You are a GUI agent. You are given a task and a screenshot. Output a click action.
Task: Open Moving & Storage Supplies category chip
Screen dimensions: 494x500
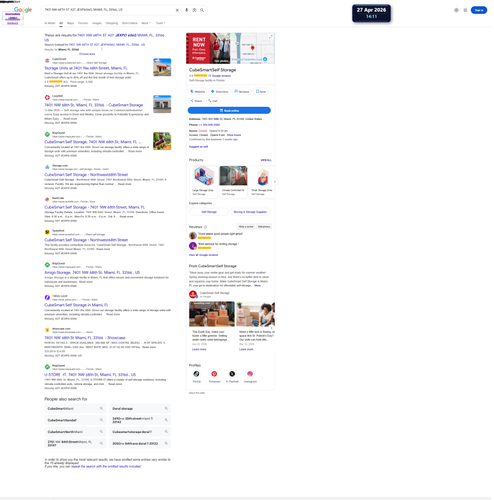point(250,212)
